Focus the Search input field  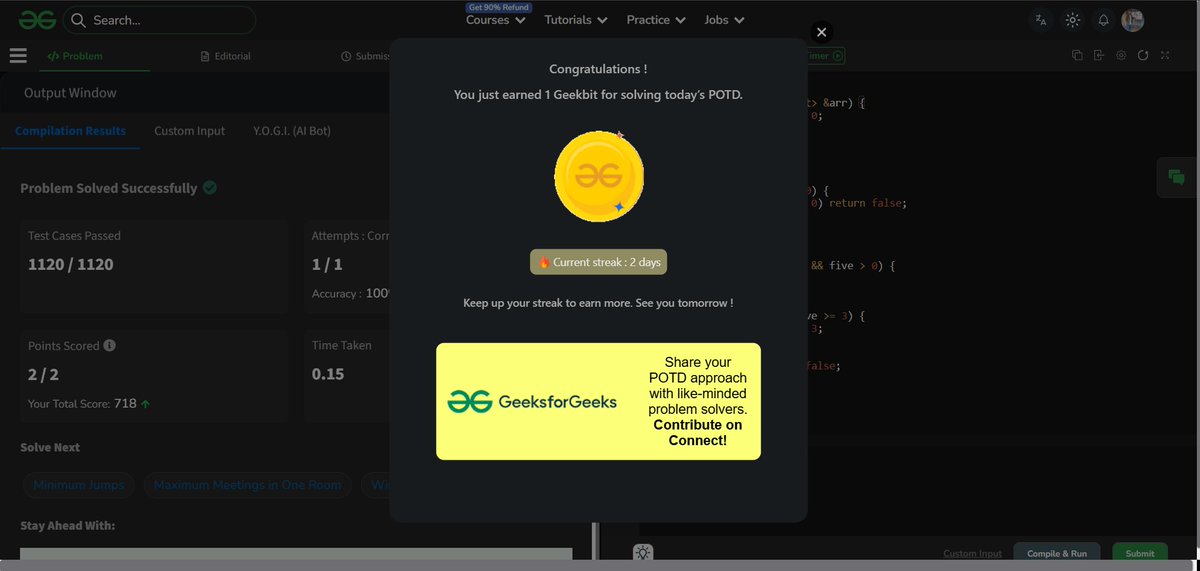(159, 20)
